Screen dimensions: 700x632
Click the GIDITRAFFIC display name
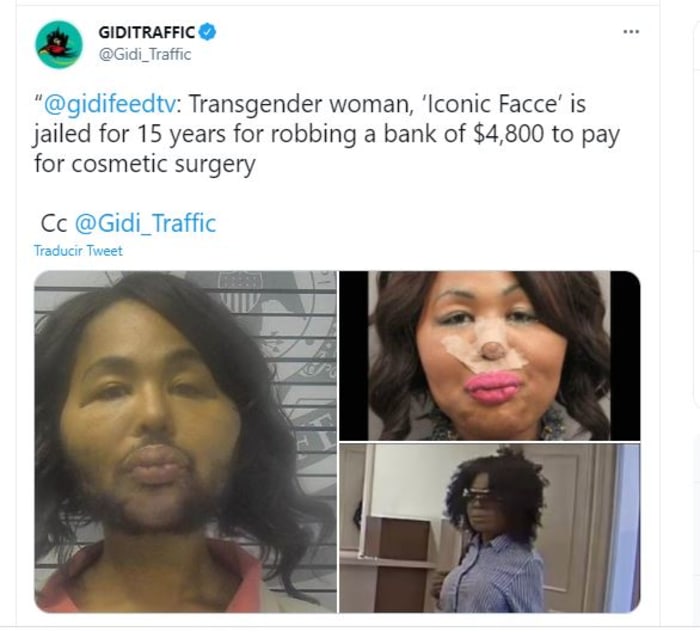tap(146, 32)
